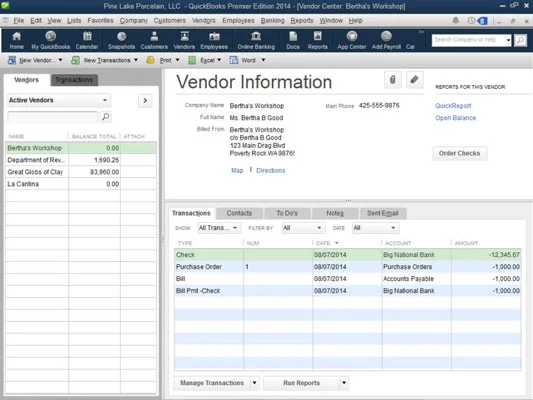Click the Order Checks button
The width and height of the screenshot is (533, 400).
tap(460, 153)
